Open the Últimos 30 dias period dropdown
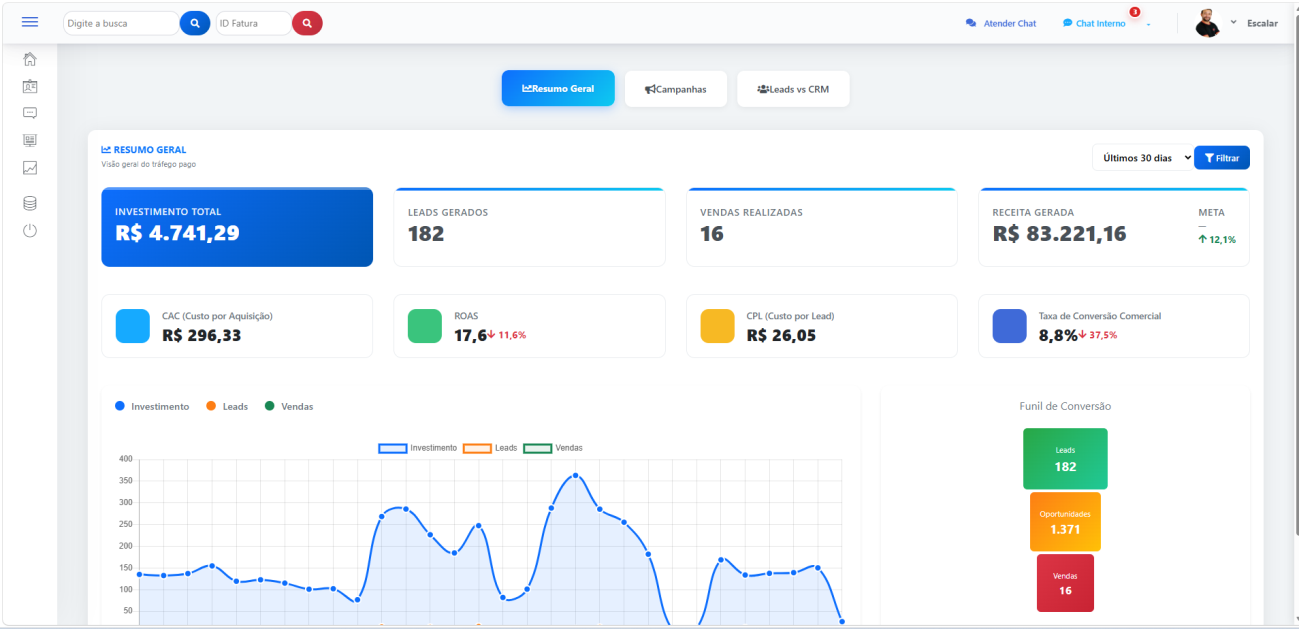This screenshot has width=1299, height=629. (x=1143, y=158)
